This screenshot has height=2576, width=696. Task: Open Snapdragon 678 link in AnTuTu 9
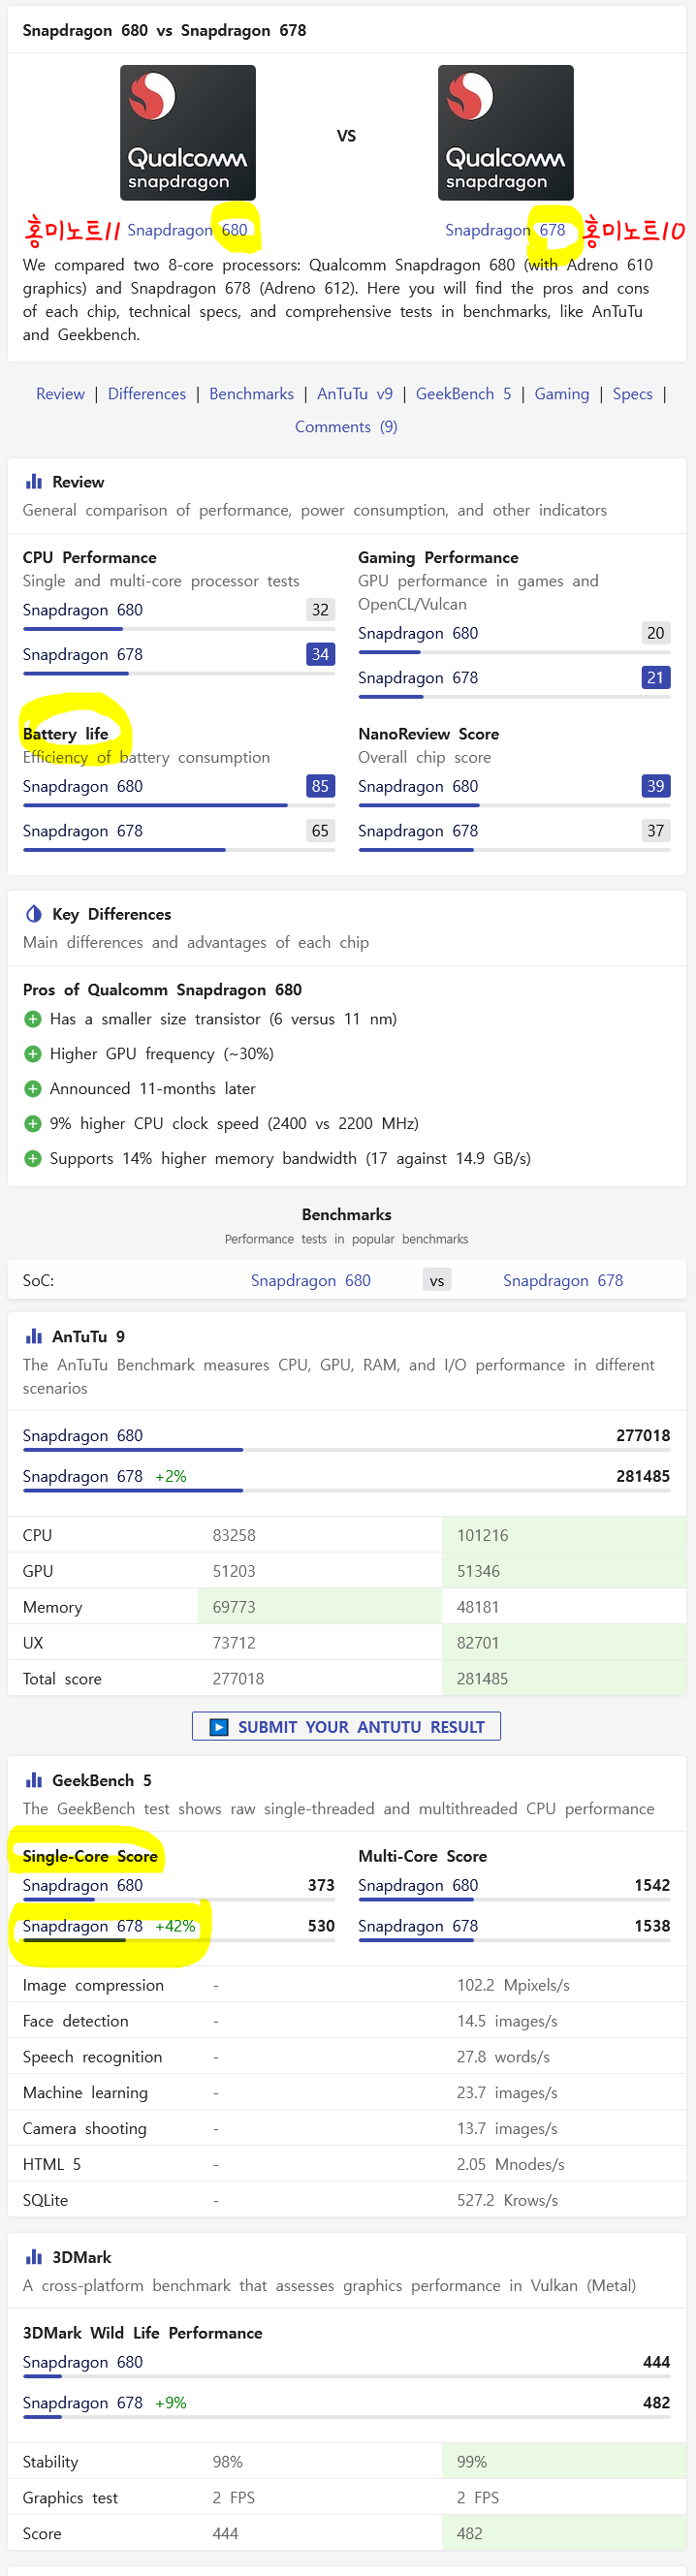(83, 1477)
